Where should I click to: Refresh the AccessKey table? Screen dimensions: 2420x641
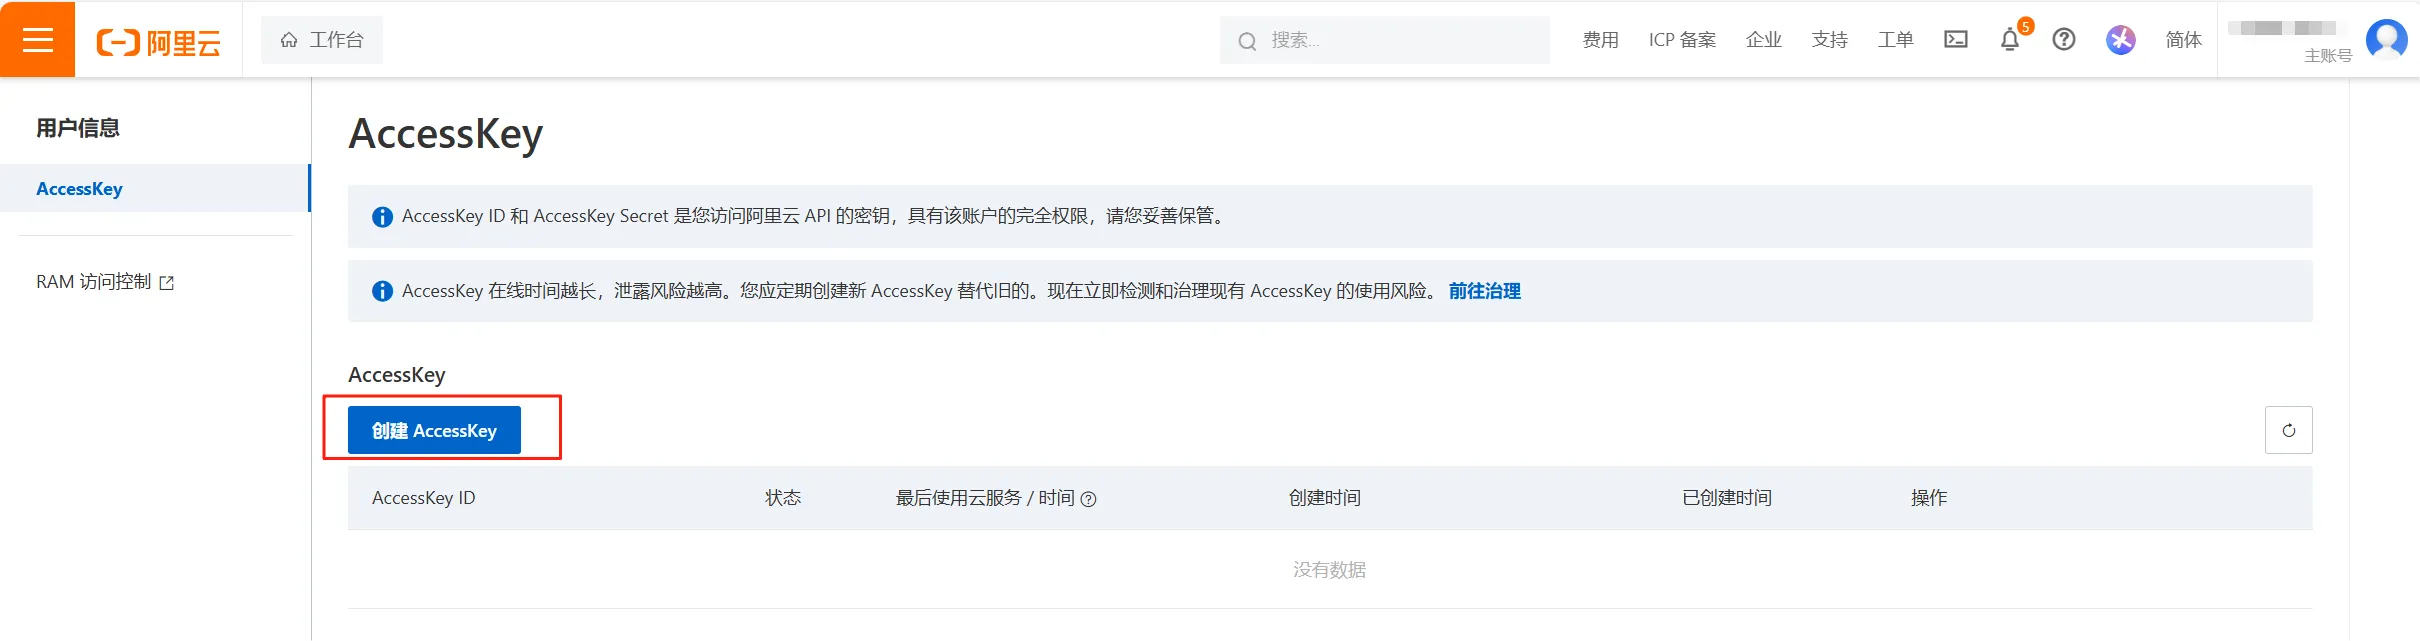(2289, 430)
